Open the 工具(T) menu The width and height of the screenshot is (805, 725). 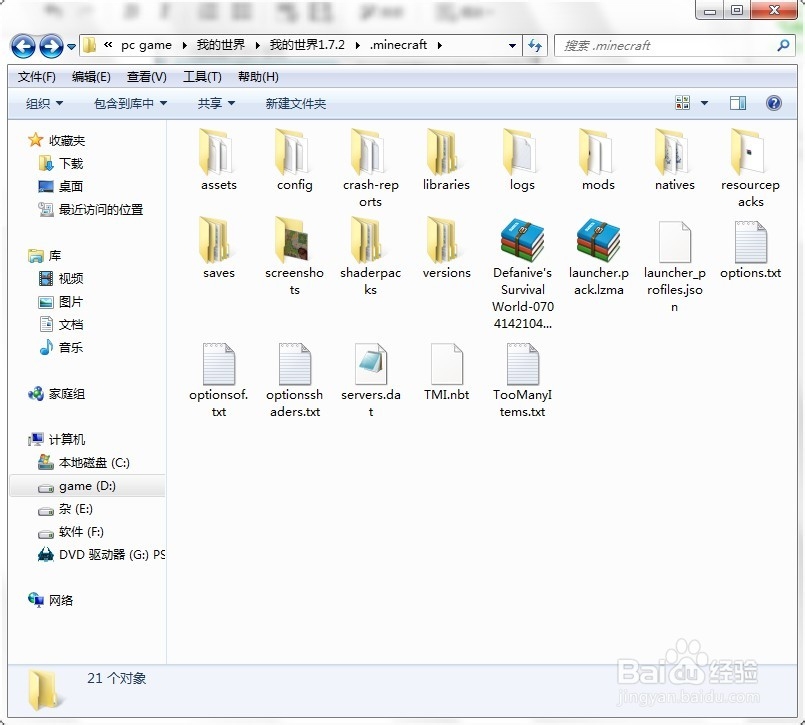coord(202,77)
